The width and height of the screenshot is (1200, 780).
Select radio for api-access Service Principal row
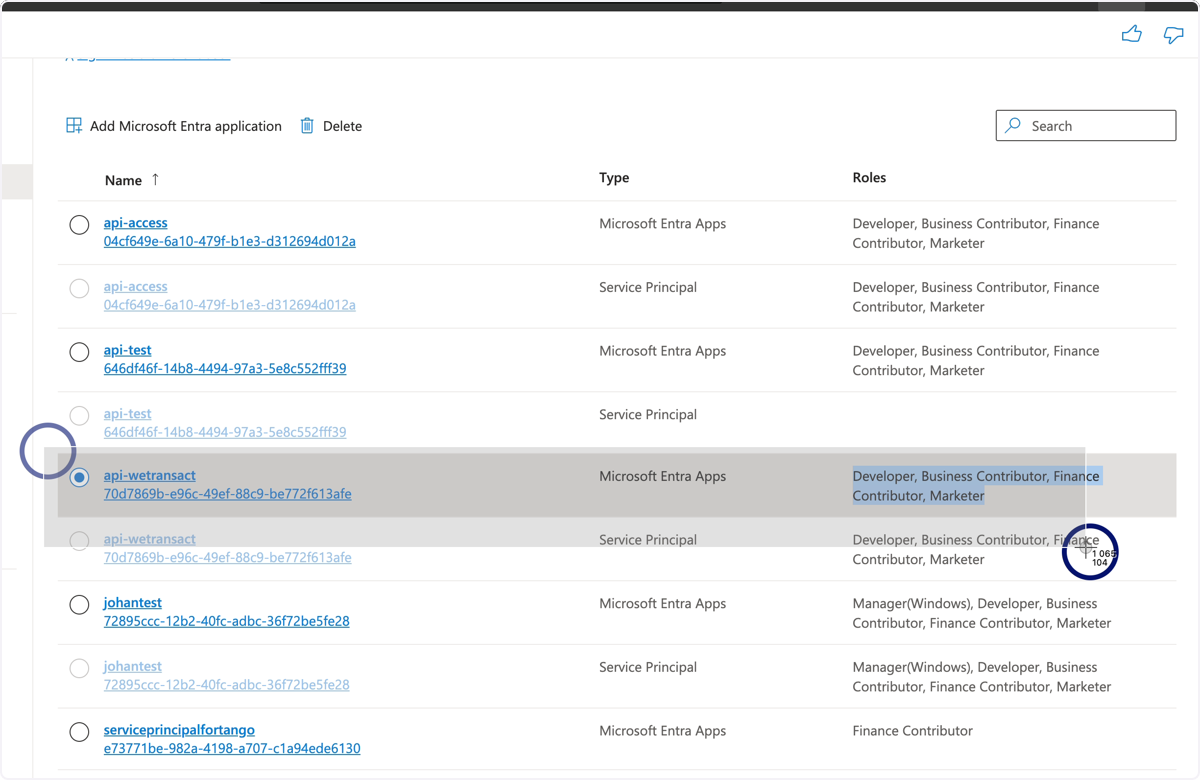tap(79, 289)
